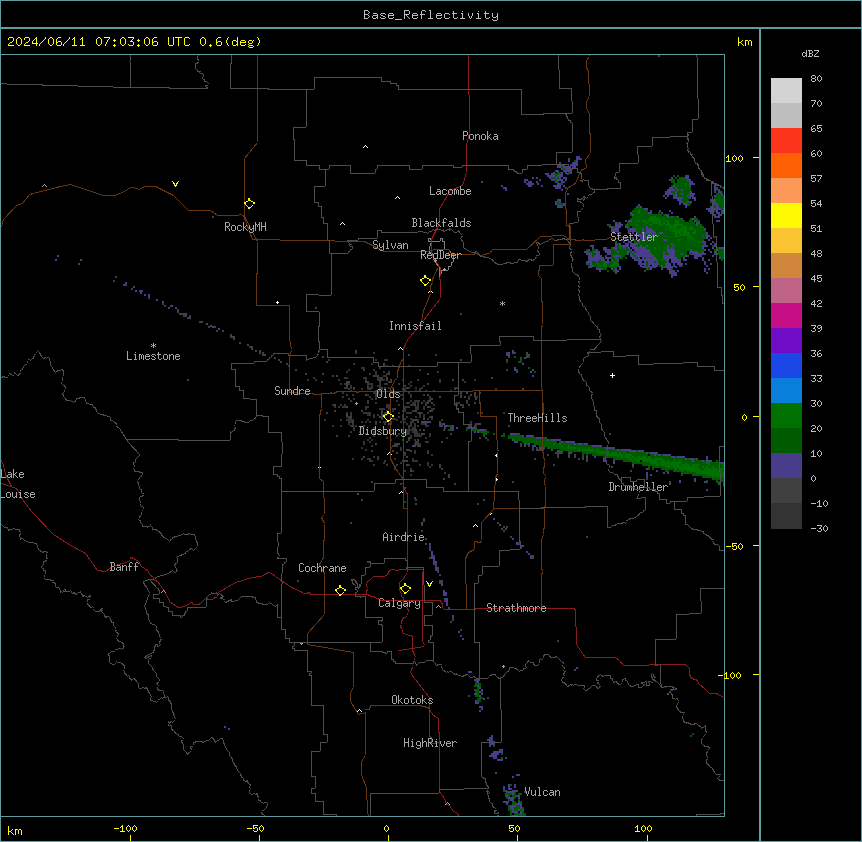
Task: Click the 0 tick on the right km axis
Action: [x=744, y=418]
